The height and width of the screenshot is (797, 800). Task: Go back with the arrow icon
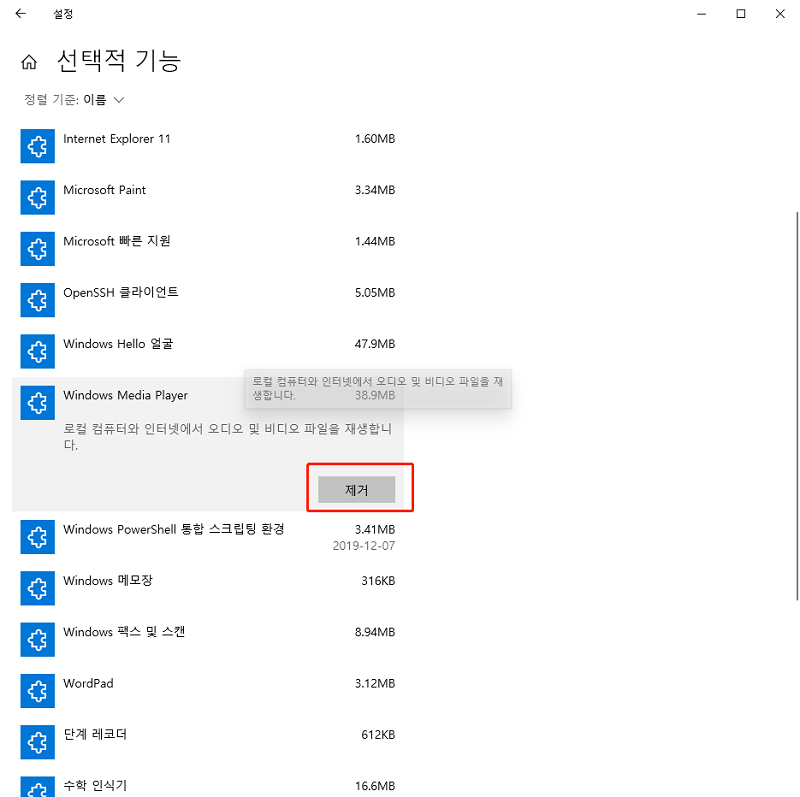pos(20,14)
